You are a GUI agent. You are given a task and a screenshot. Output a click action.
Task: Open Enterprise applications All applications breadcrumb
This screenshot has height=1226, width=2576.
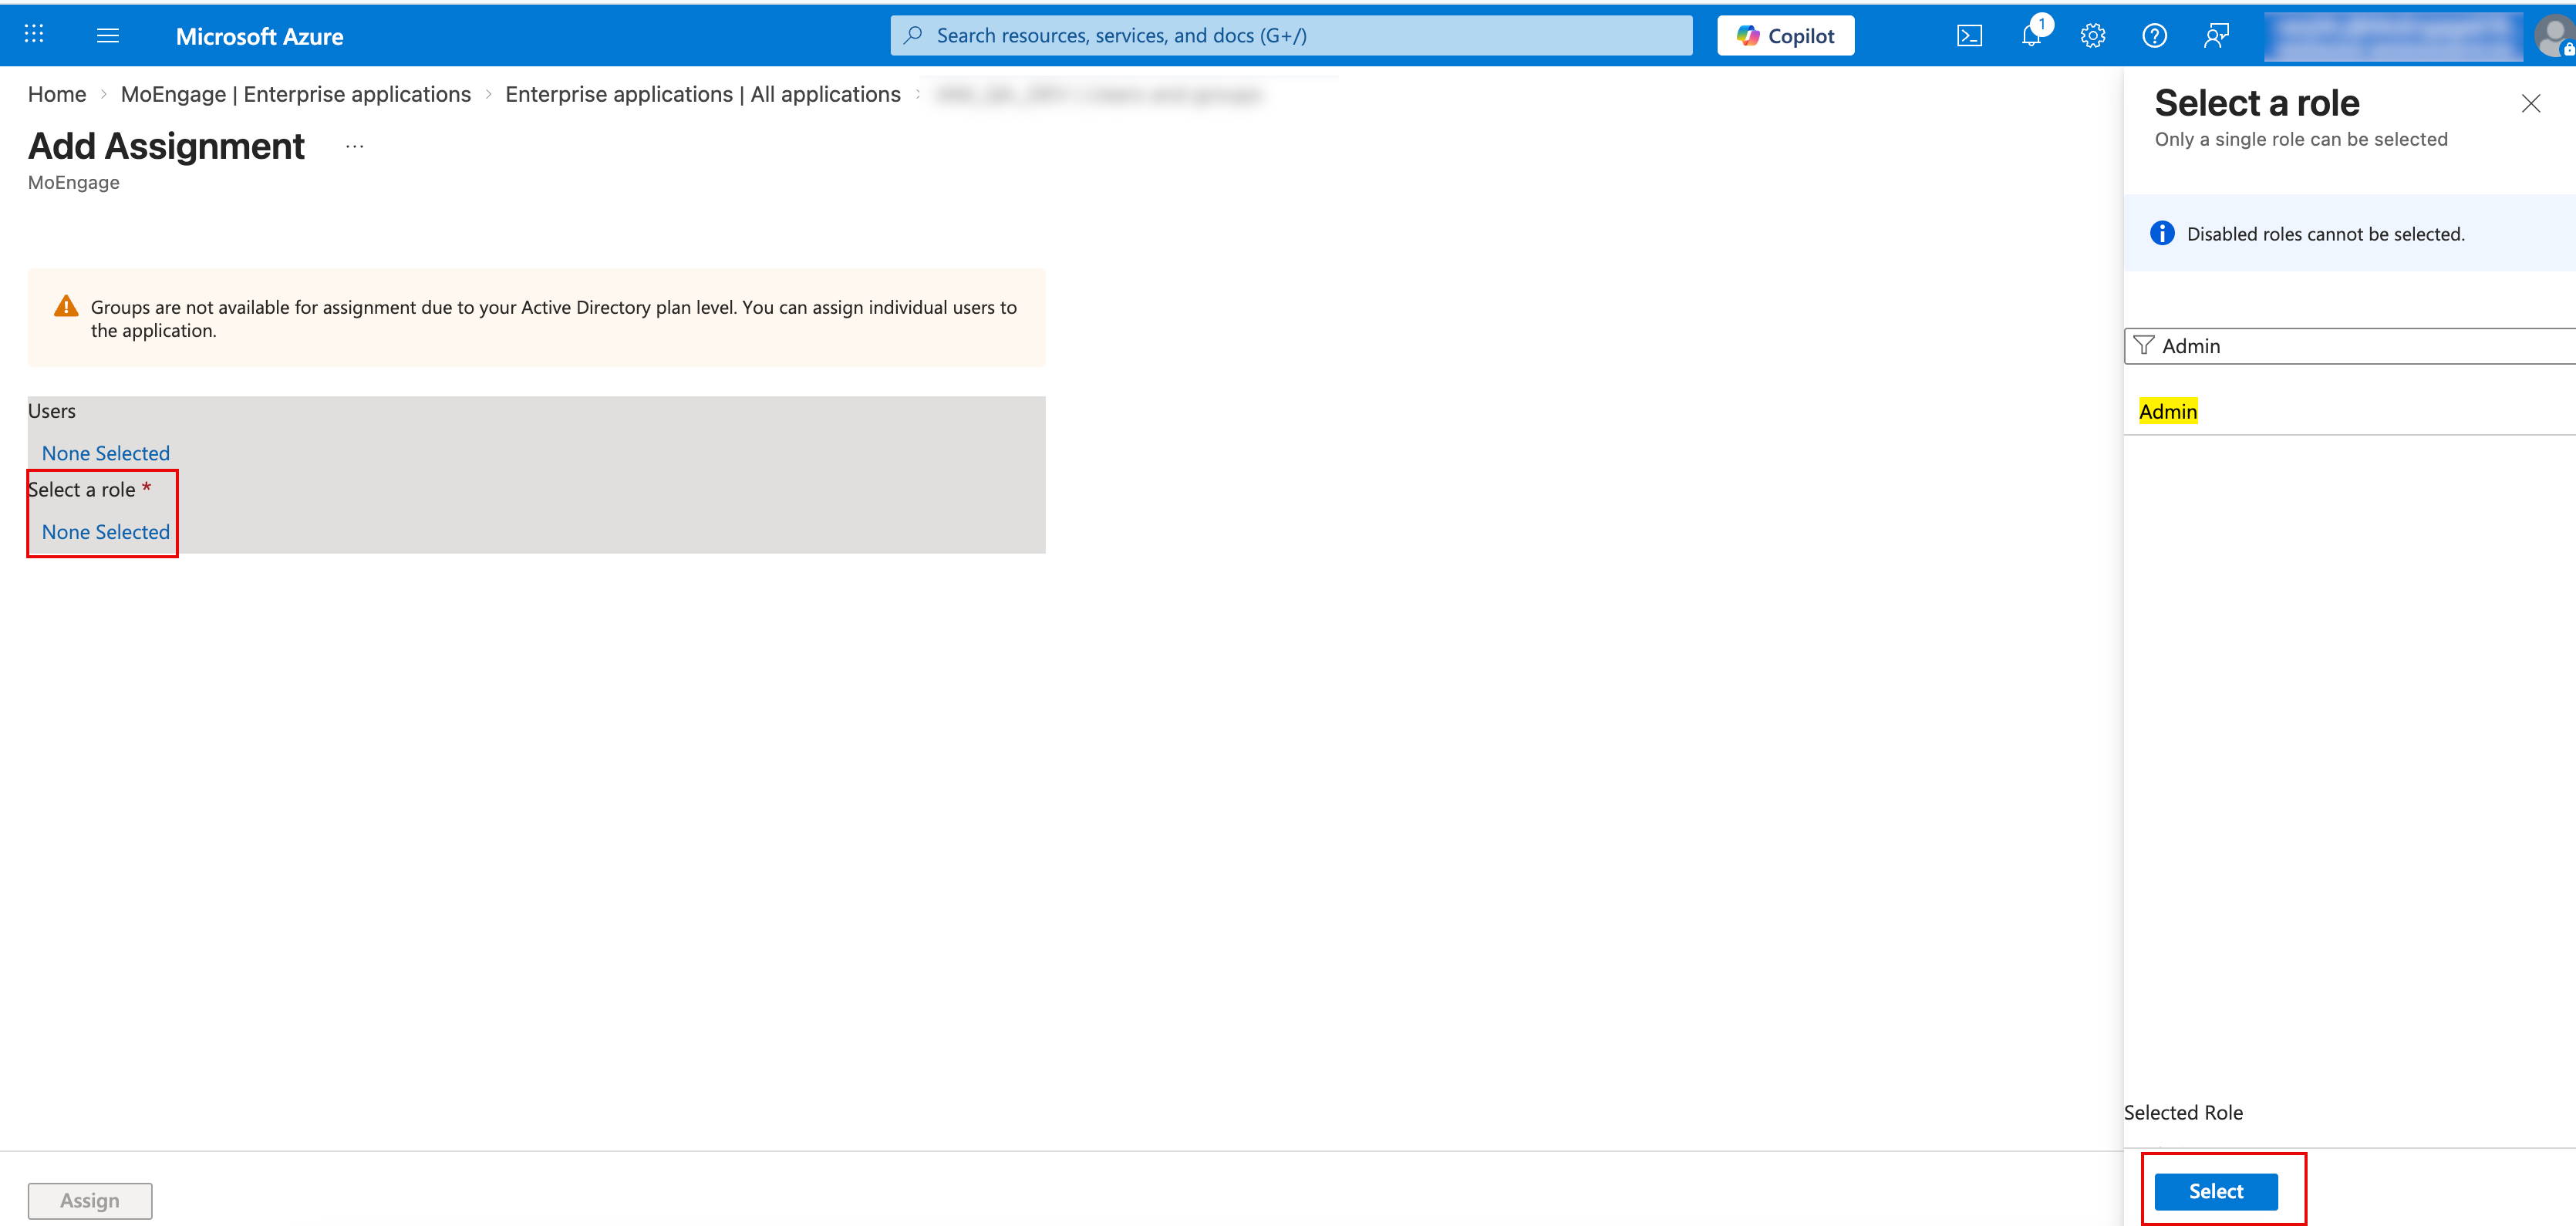pos(702,94)
